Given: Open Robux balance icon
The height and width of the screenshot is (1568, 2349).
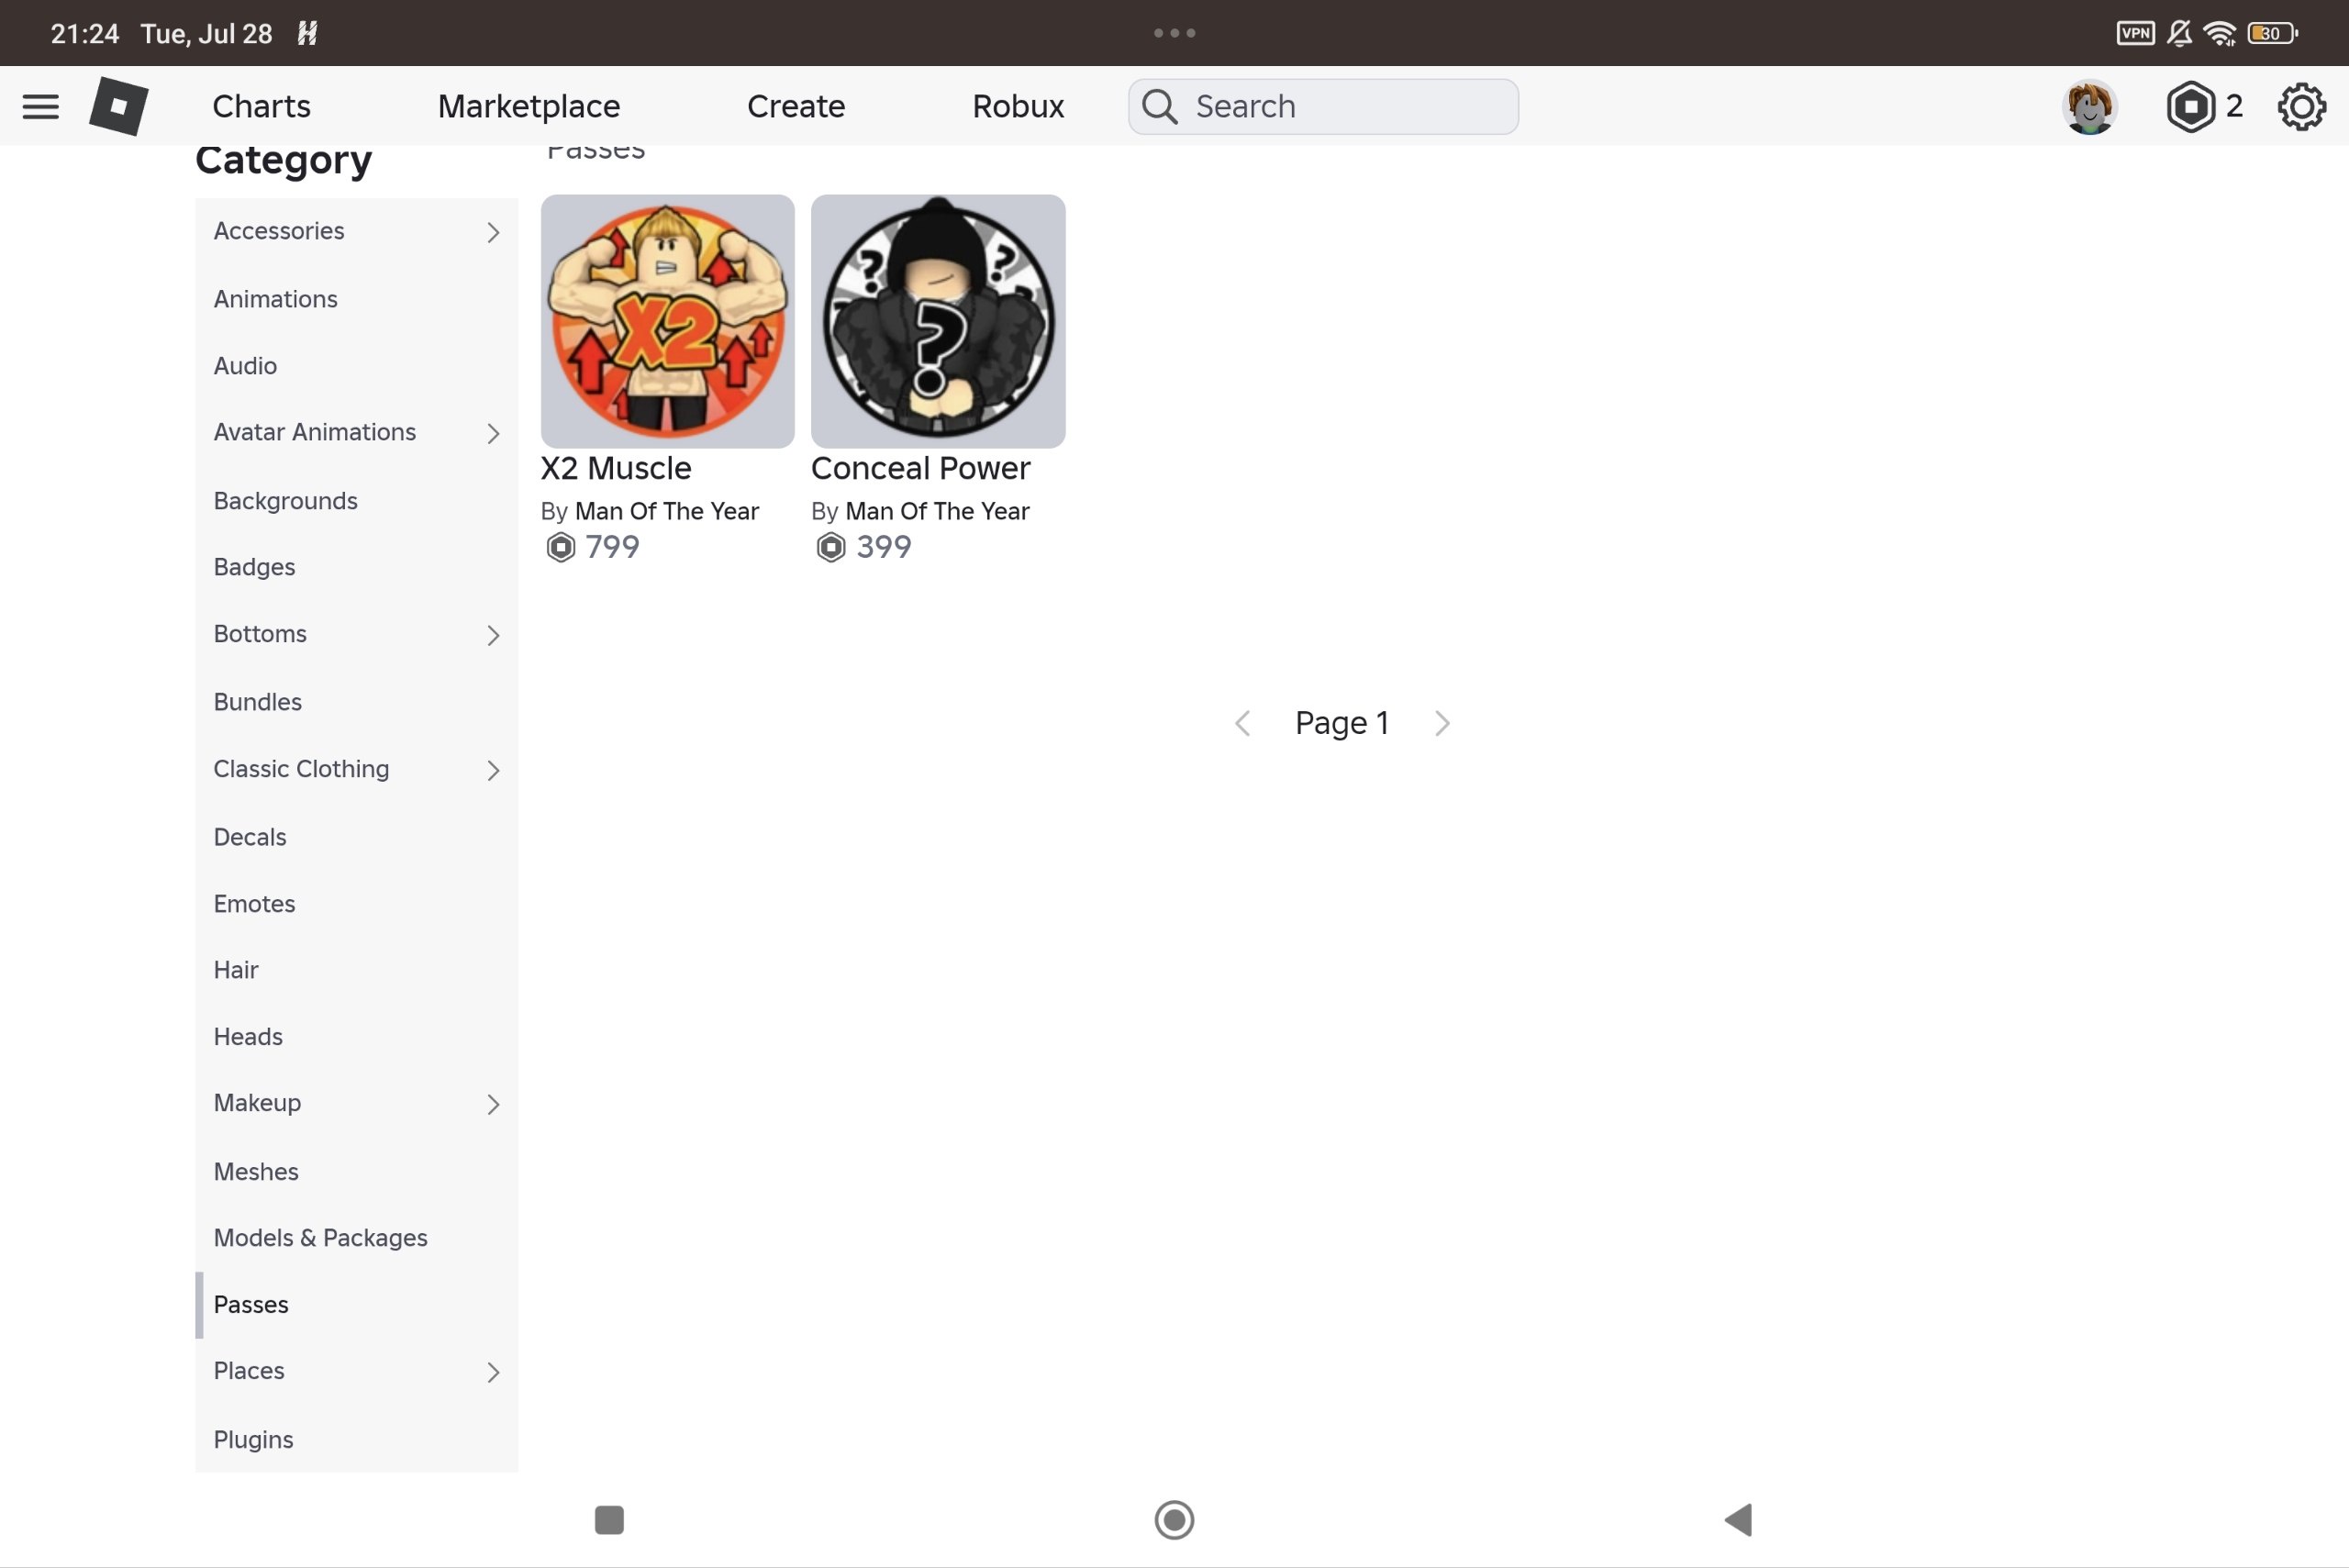Looking at the screenshot, I should pyautogui.click(x=2190, y=106).
